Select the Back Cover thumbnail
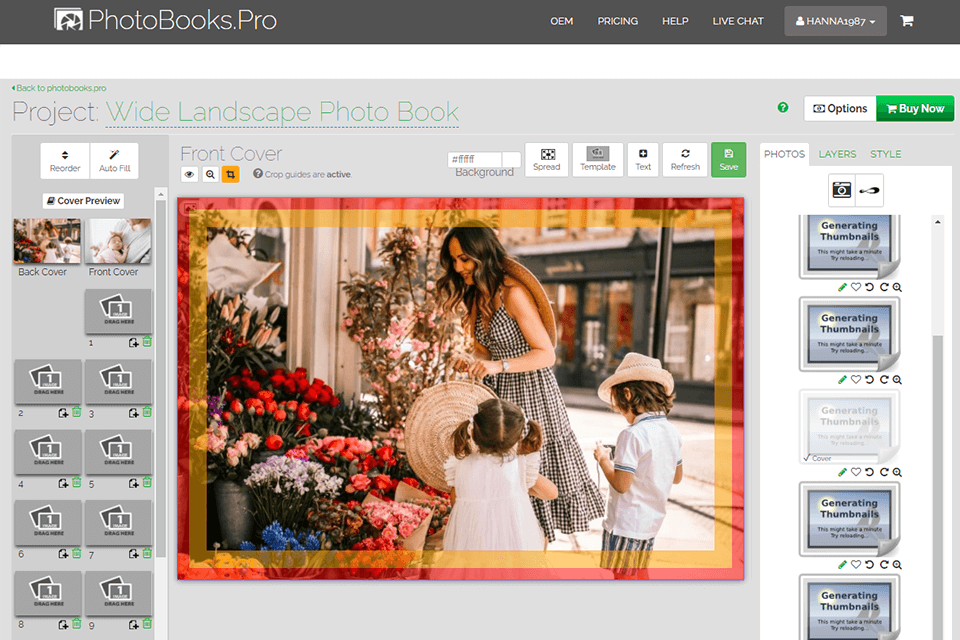The width and height of the screenshot is (960, 640). (47, 241)
